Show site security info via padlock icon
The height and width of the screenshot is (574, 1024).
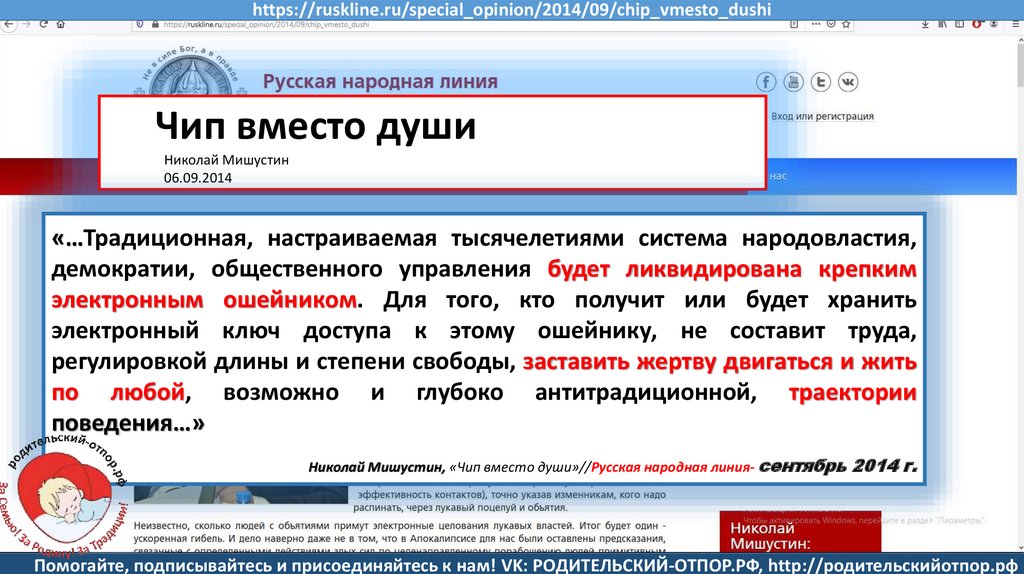pyautogui.click(x=155, y=24)
